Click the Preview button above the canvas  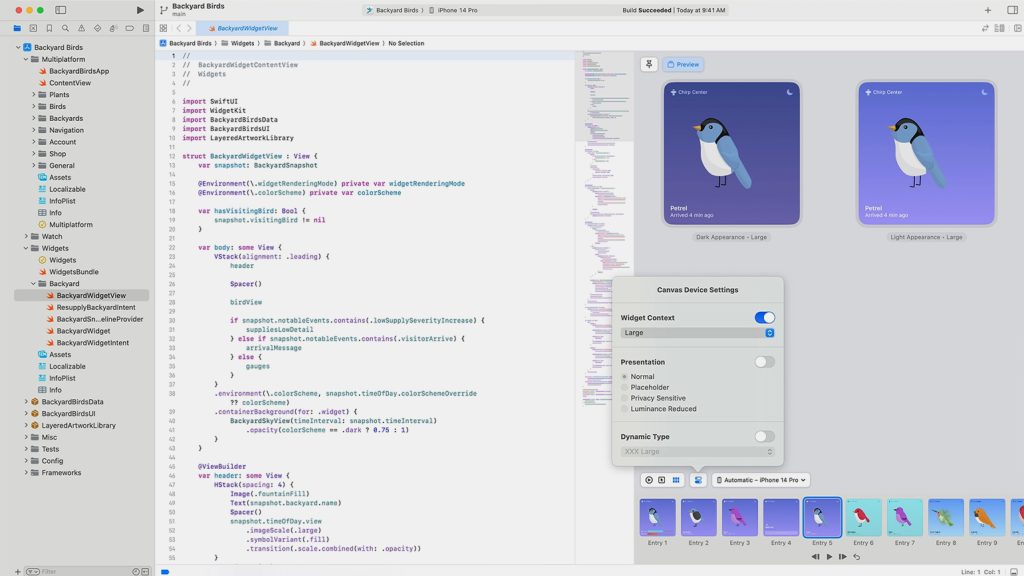pyautogui.click(x=684, y=64)
